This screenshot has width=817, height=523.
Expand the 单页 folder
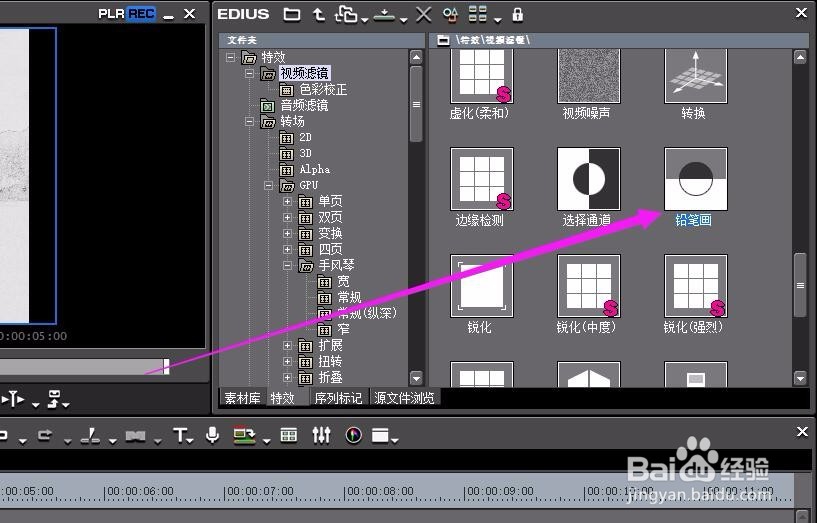(287, 201)
